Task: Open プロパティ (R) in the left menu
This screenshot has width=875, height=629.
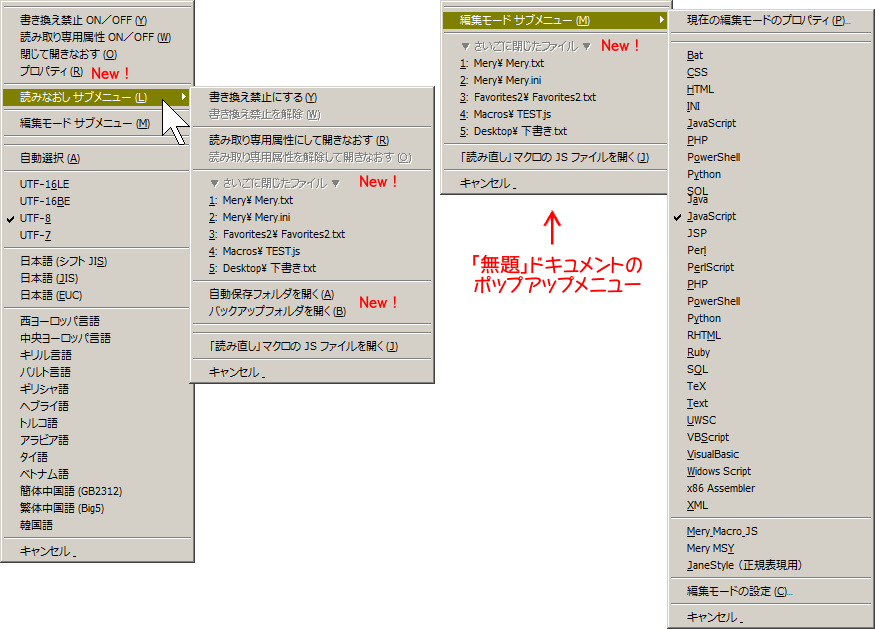Action: (x=51, y=72)
